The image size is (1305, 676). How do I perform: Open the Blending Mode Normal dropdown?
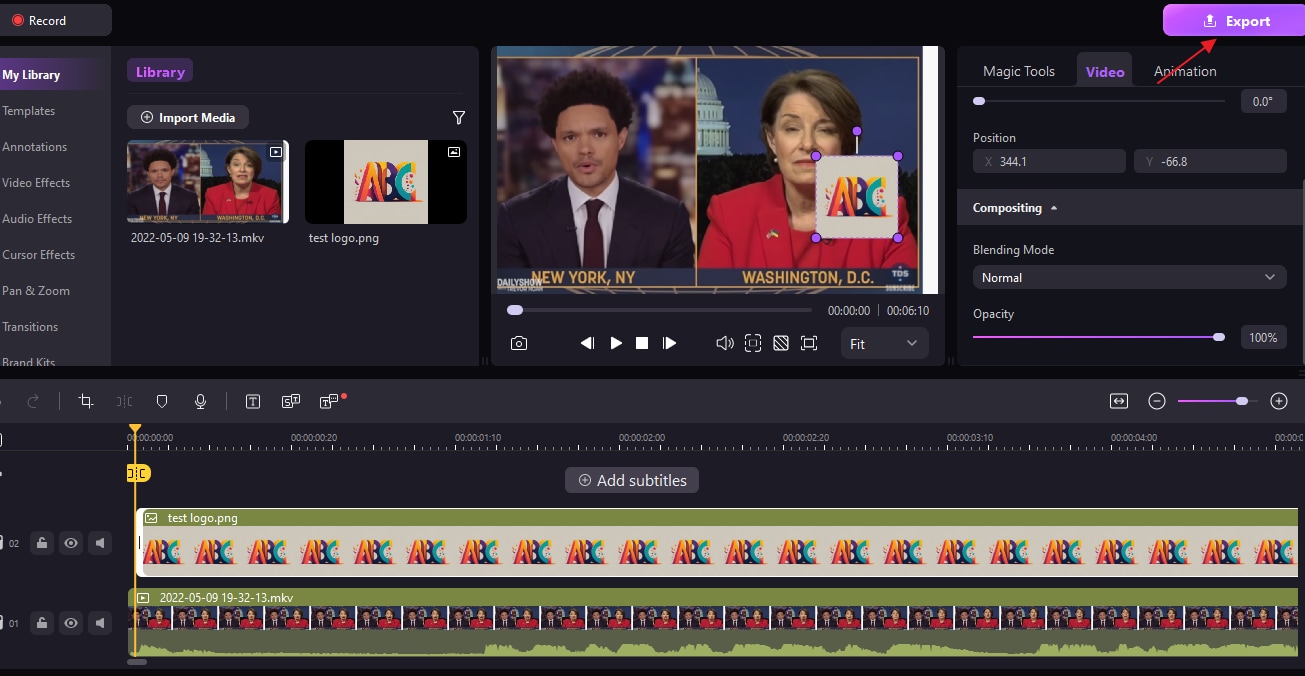[1129, 277]
